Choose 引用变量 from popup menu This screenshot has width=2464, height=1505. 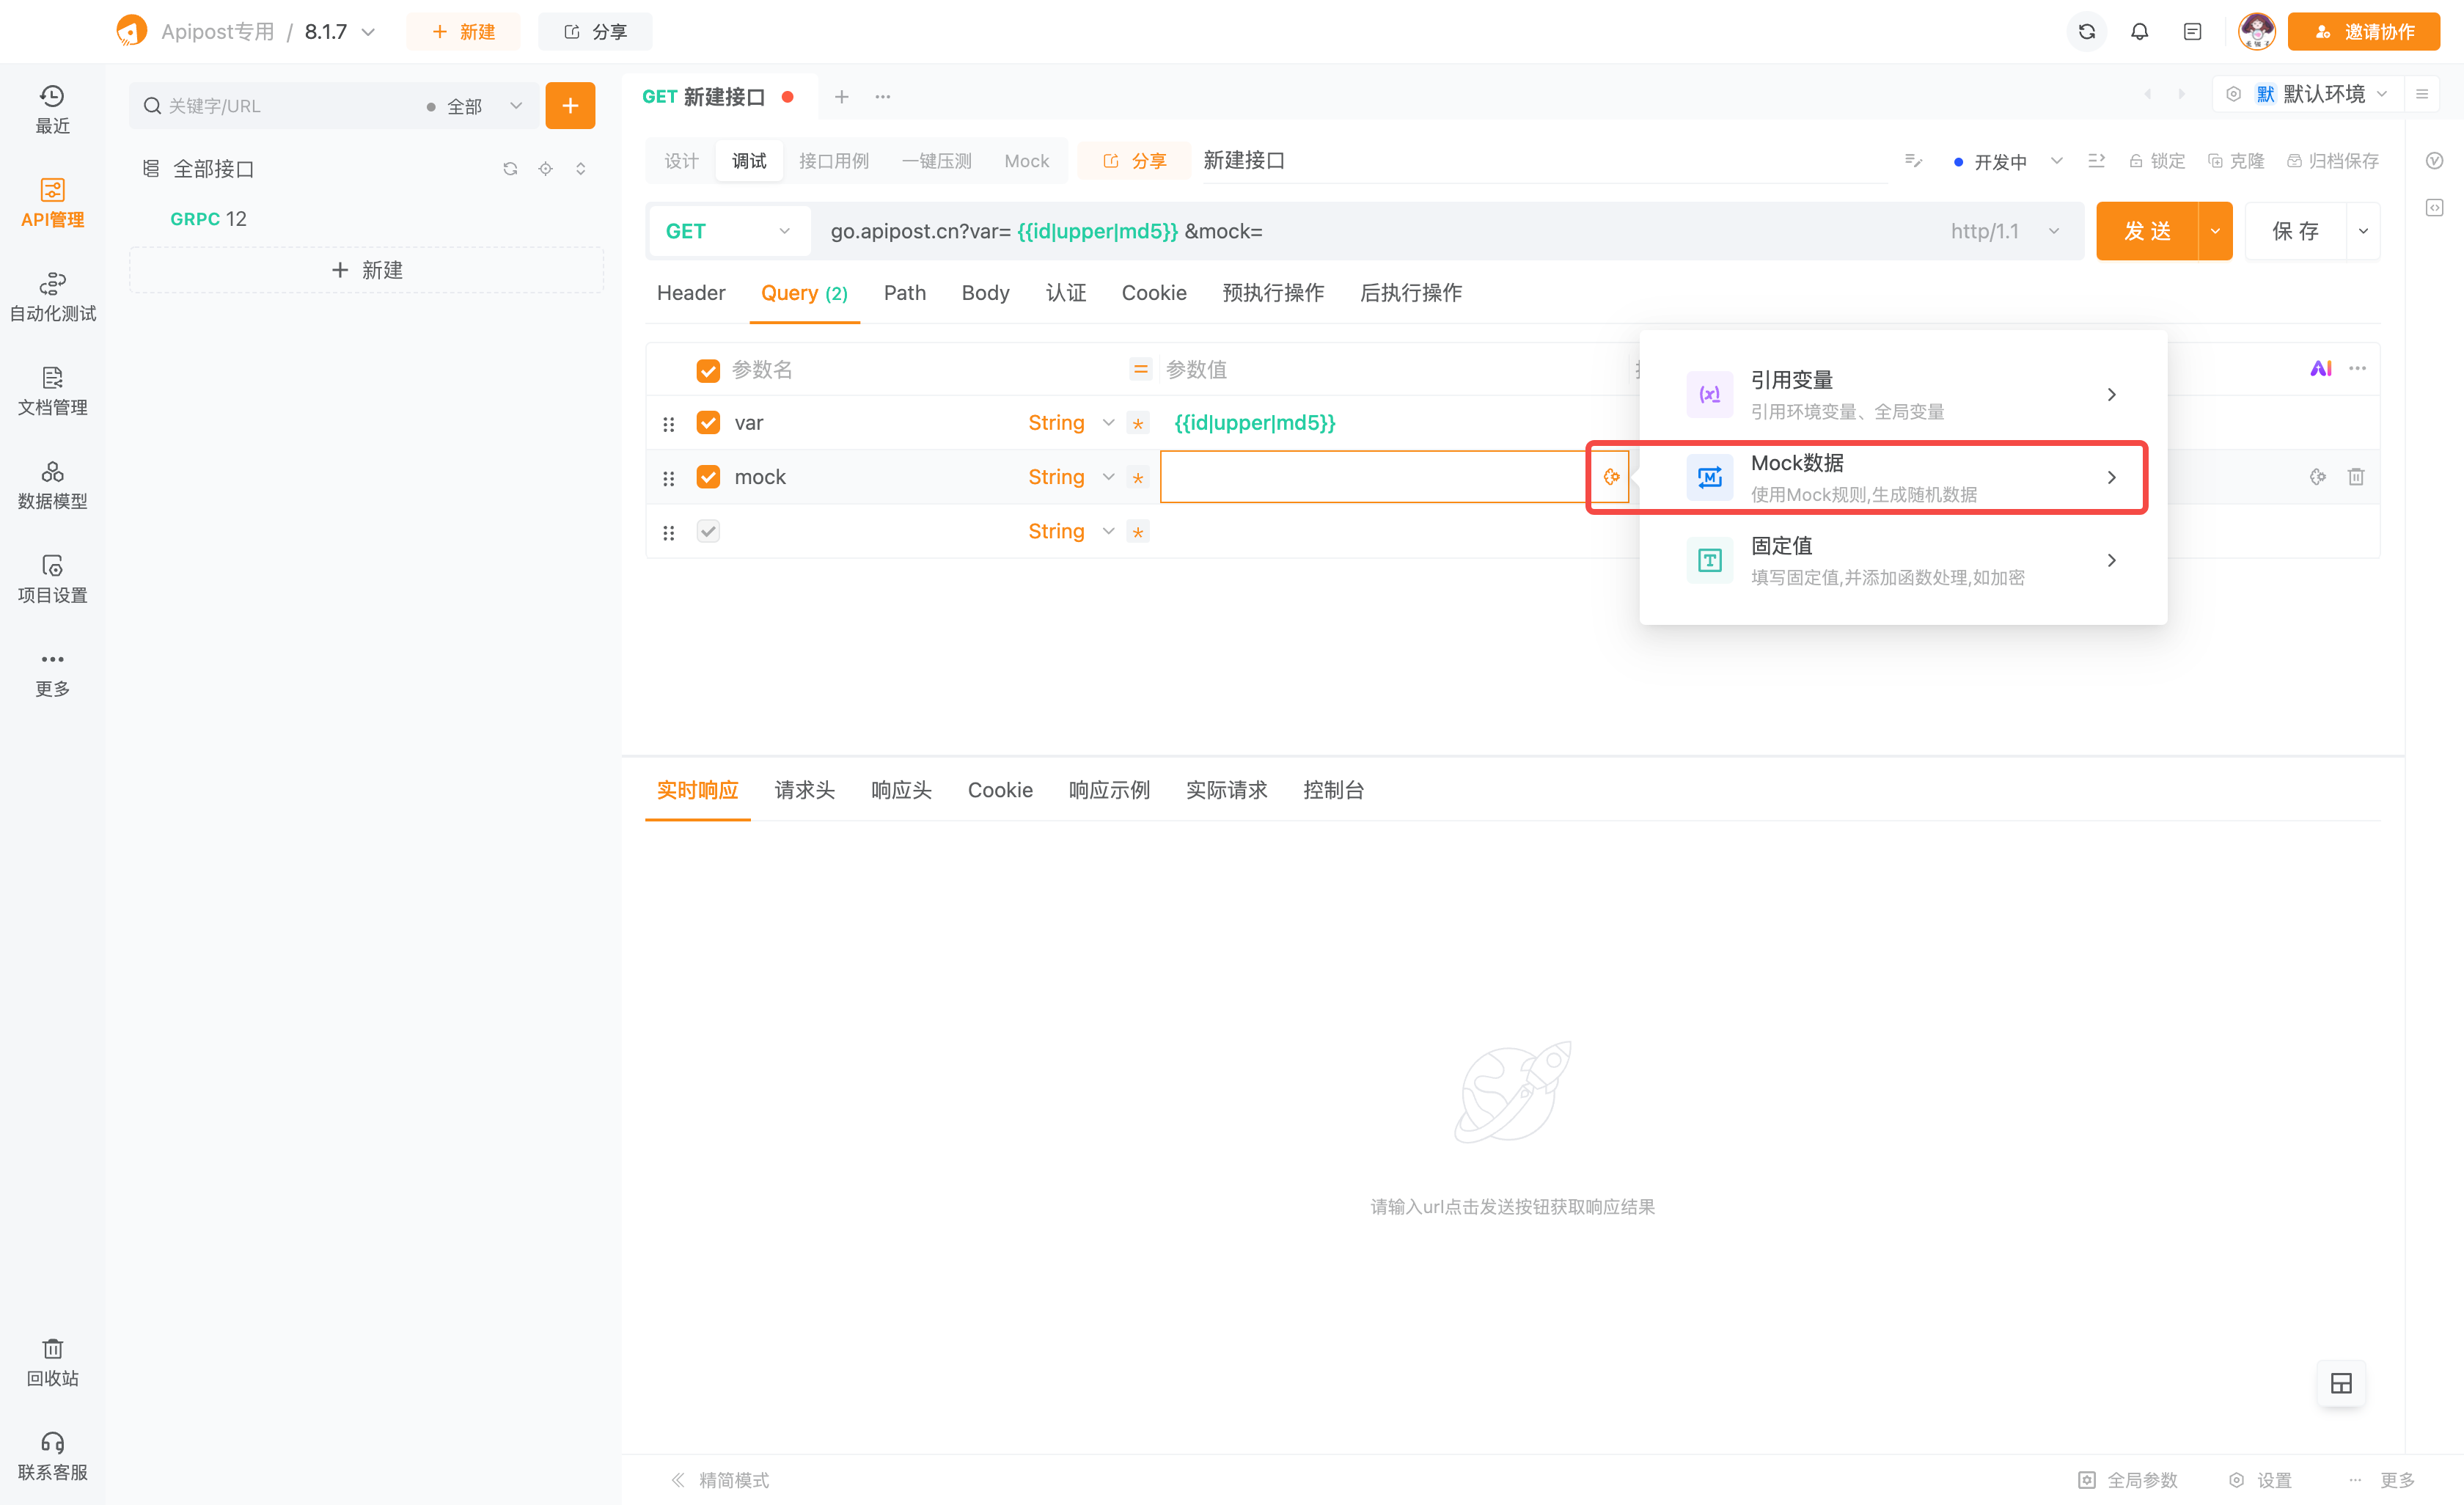[x=1902, y=394]
